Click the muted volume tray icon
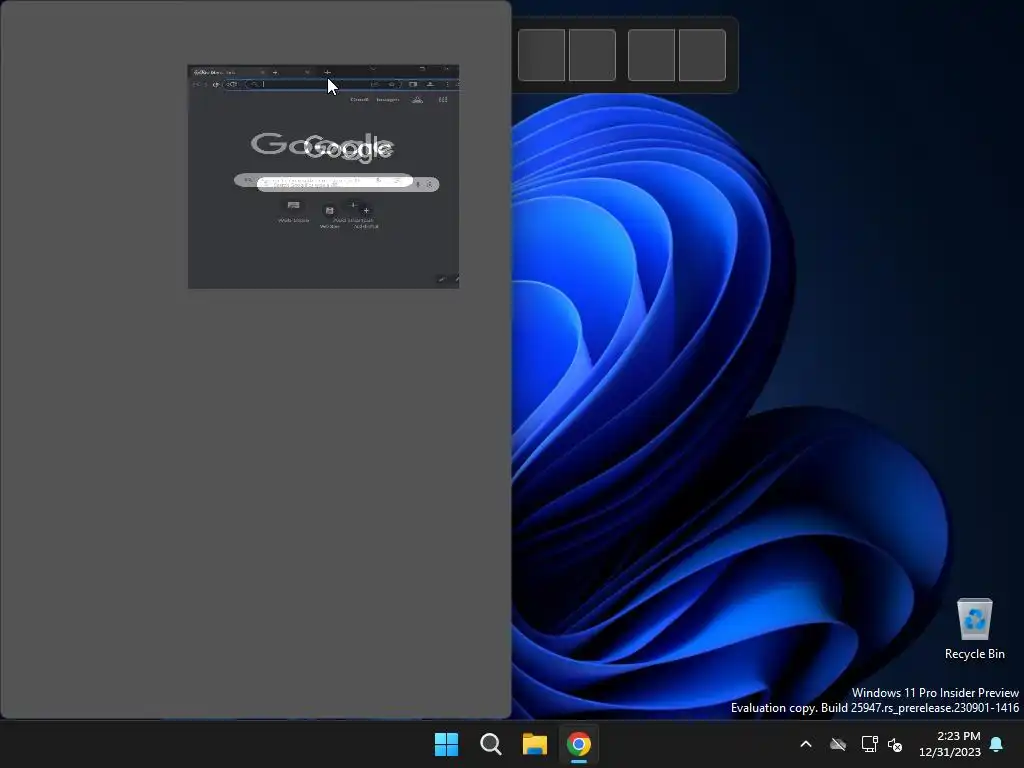The width and height of the screenshot is (1024, 768). [x=895, y=744]
